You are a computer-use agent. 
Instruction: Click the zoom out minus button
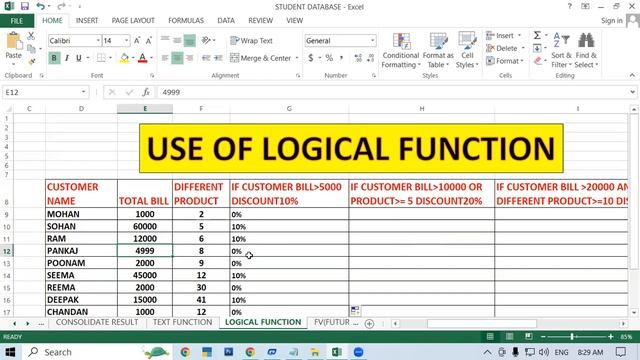(543, 336)
